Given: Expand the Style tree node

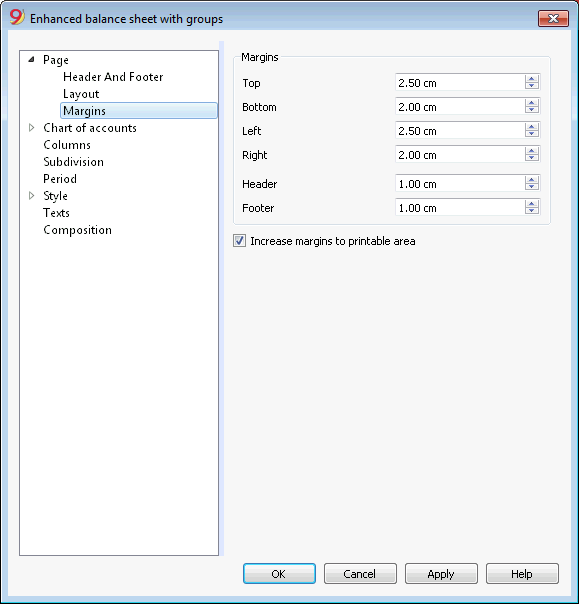Looking at the screenshot, I should tap(32, 196).
